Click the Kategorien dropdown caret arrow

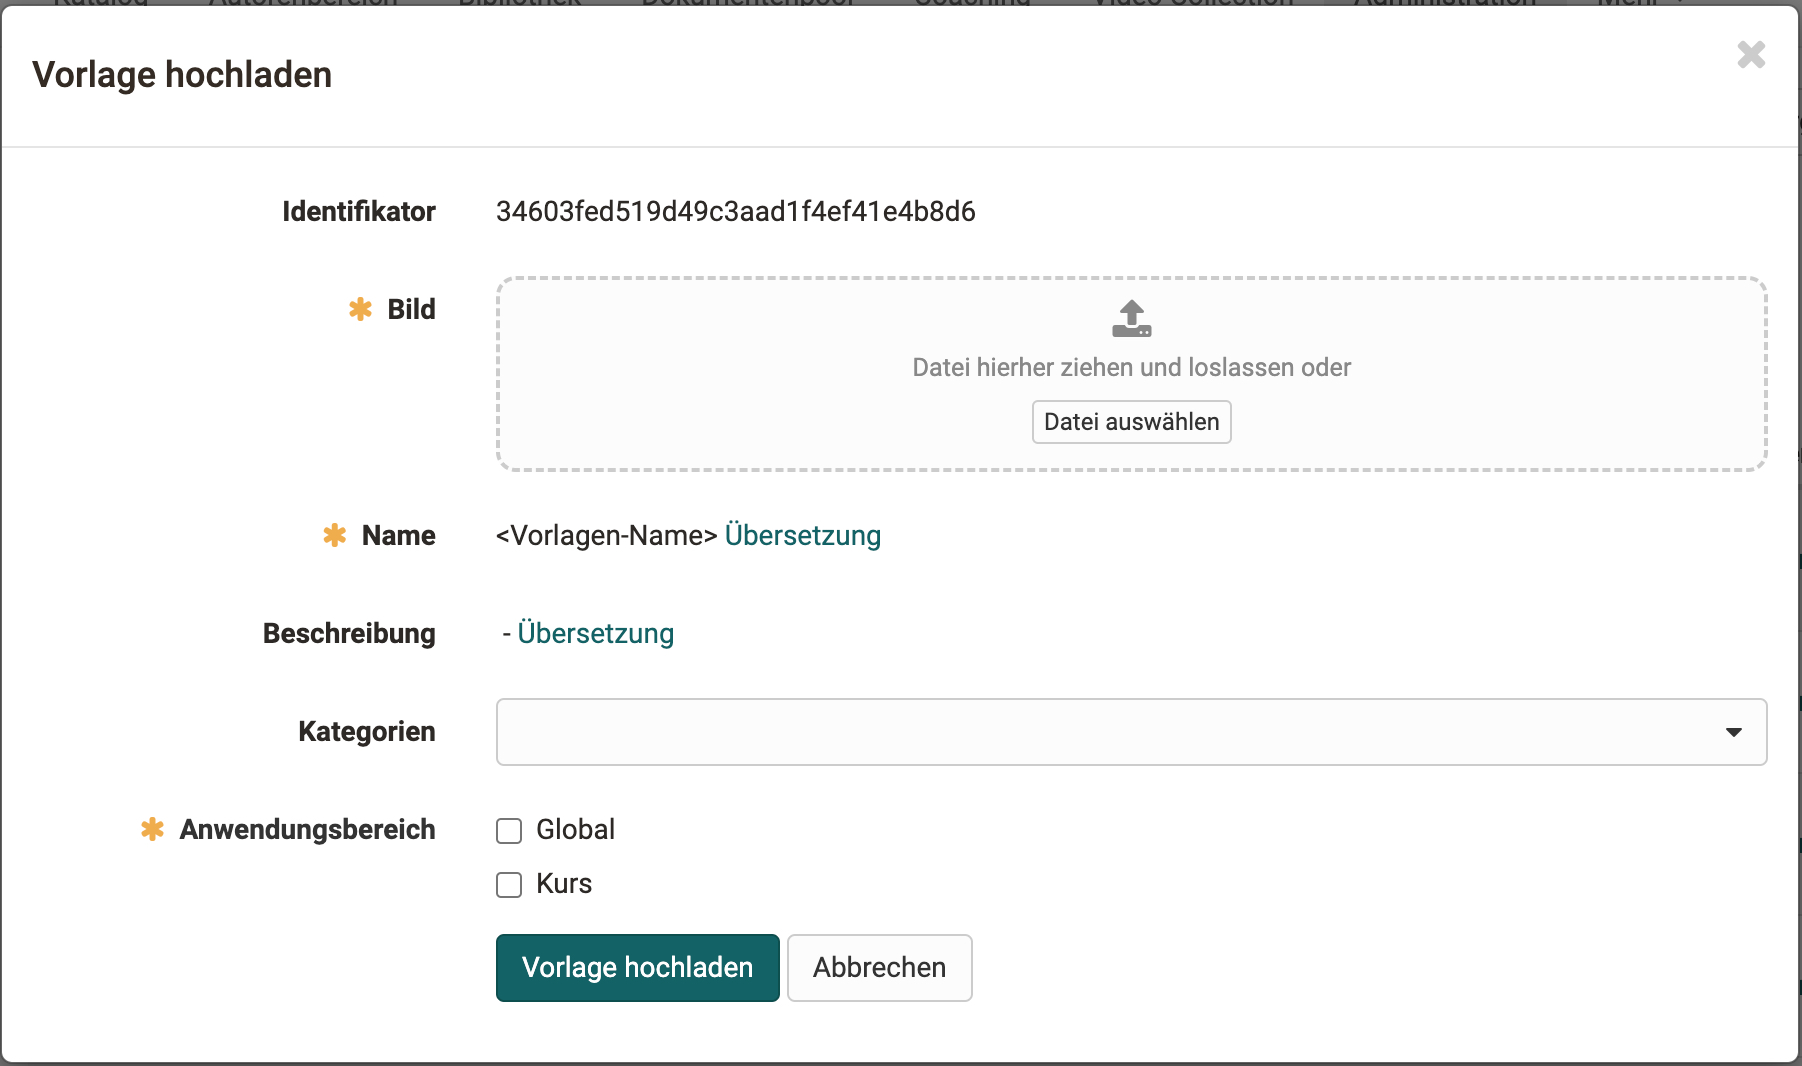click(1733, 732)
